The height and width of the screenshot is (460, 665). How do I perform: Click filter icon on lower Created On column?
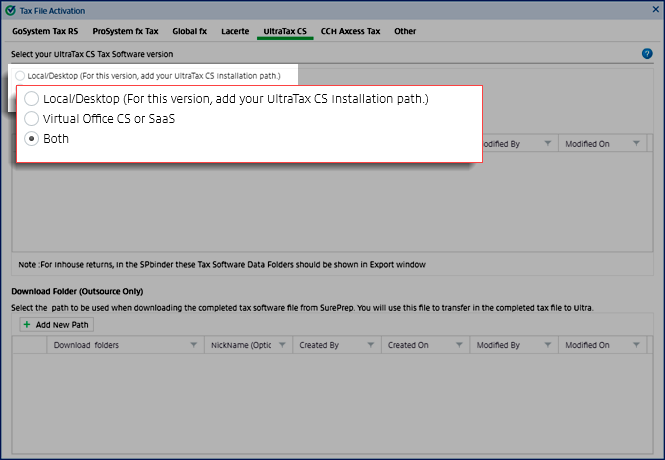pyautogui.click(x=458, y=345)
